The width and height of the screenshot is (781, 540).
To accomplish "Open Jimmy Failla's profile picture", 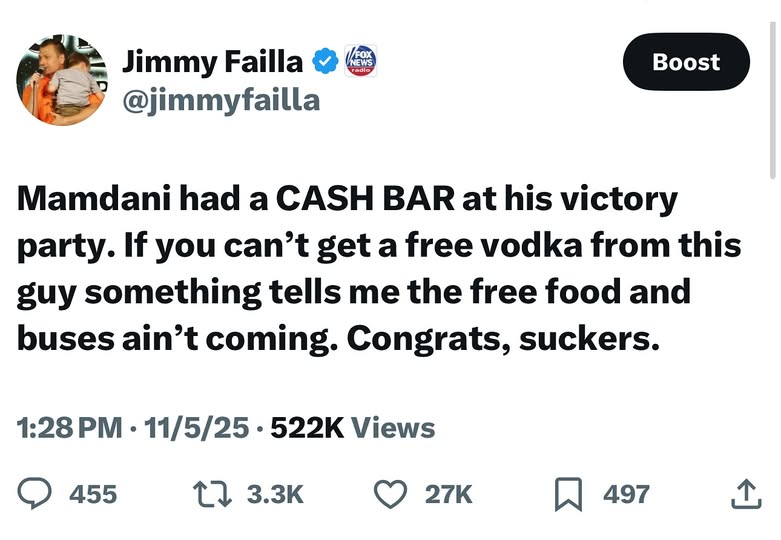I will 61,80.
